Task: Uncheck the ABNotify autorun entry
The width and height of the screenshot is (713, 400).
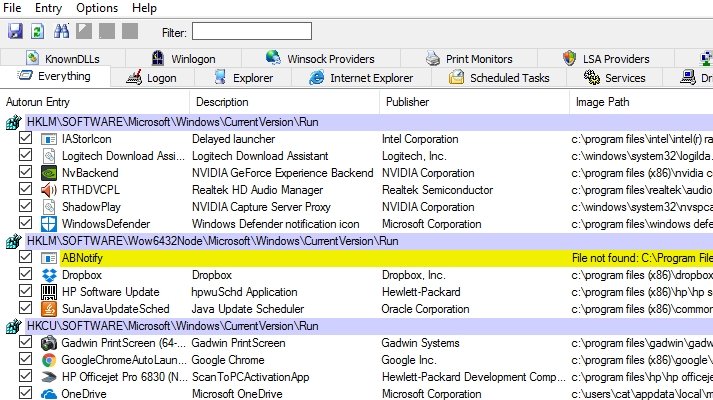Action: 25,257
